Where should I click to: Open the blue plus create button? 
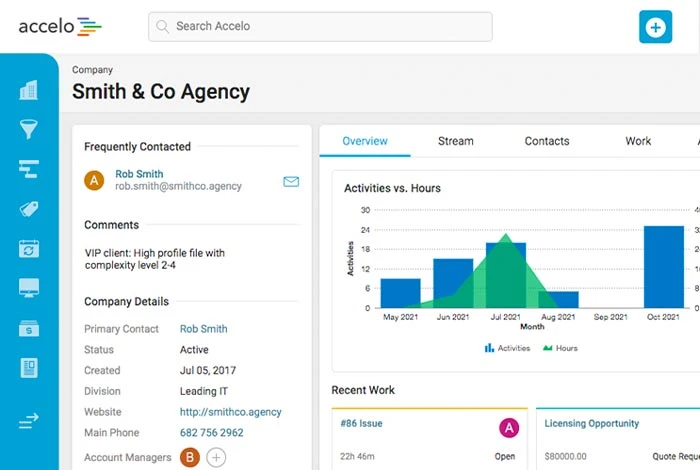tap(655, 27)
